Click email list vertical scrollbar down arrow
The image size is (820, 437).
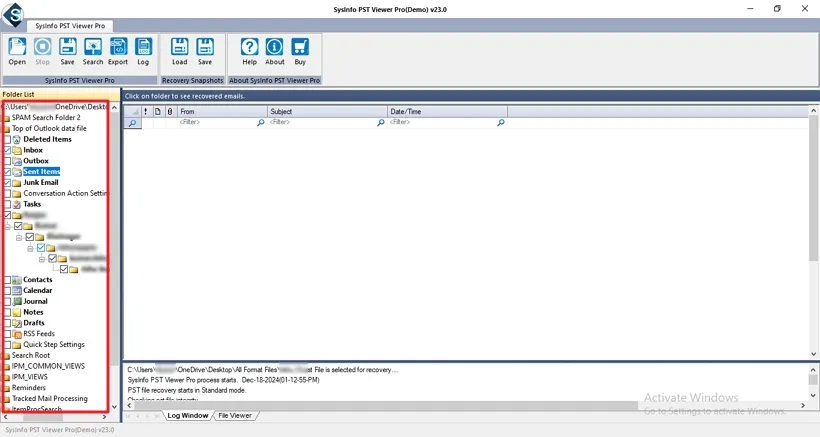(x=814, y=354)
